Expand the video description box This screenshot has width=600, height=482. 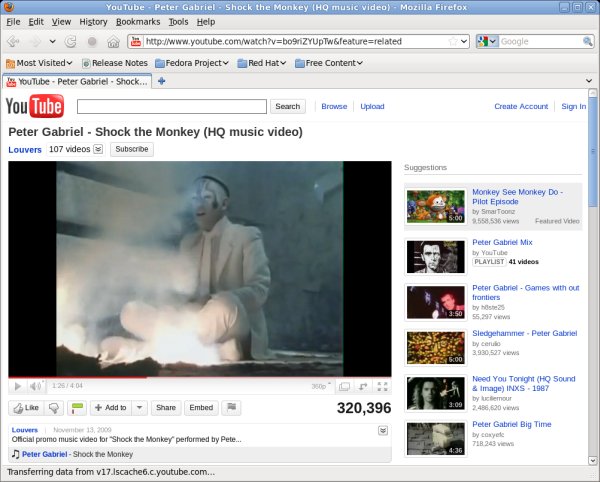coord(383,431)
